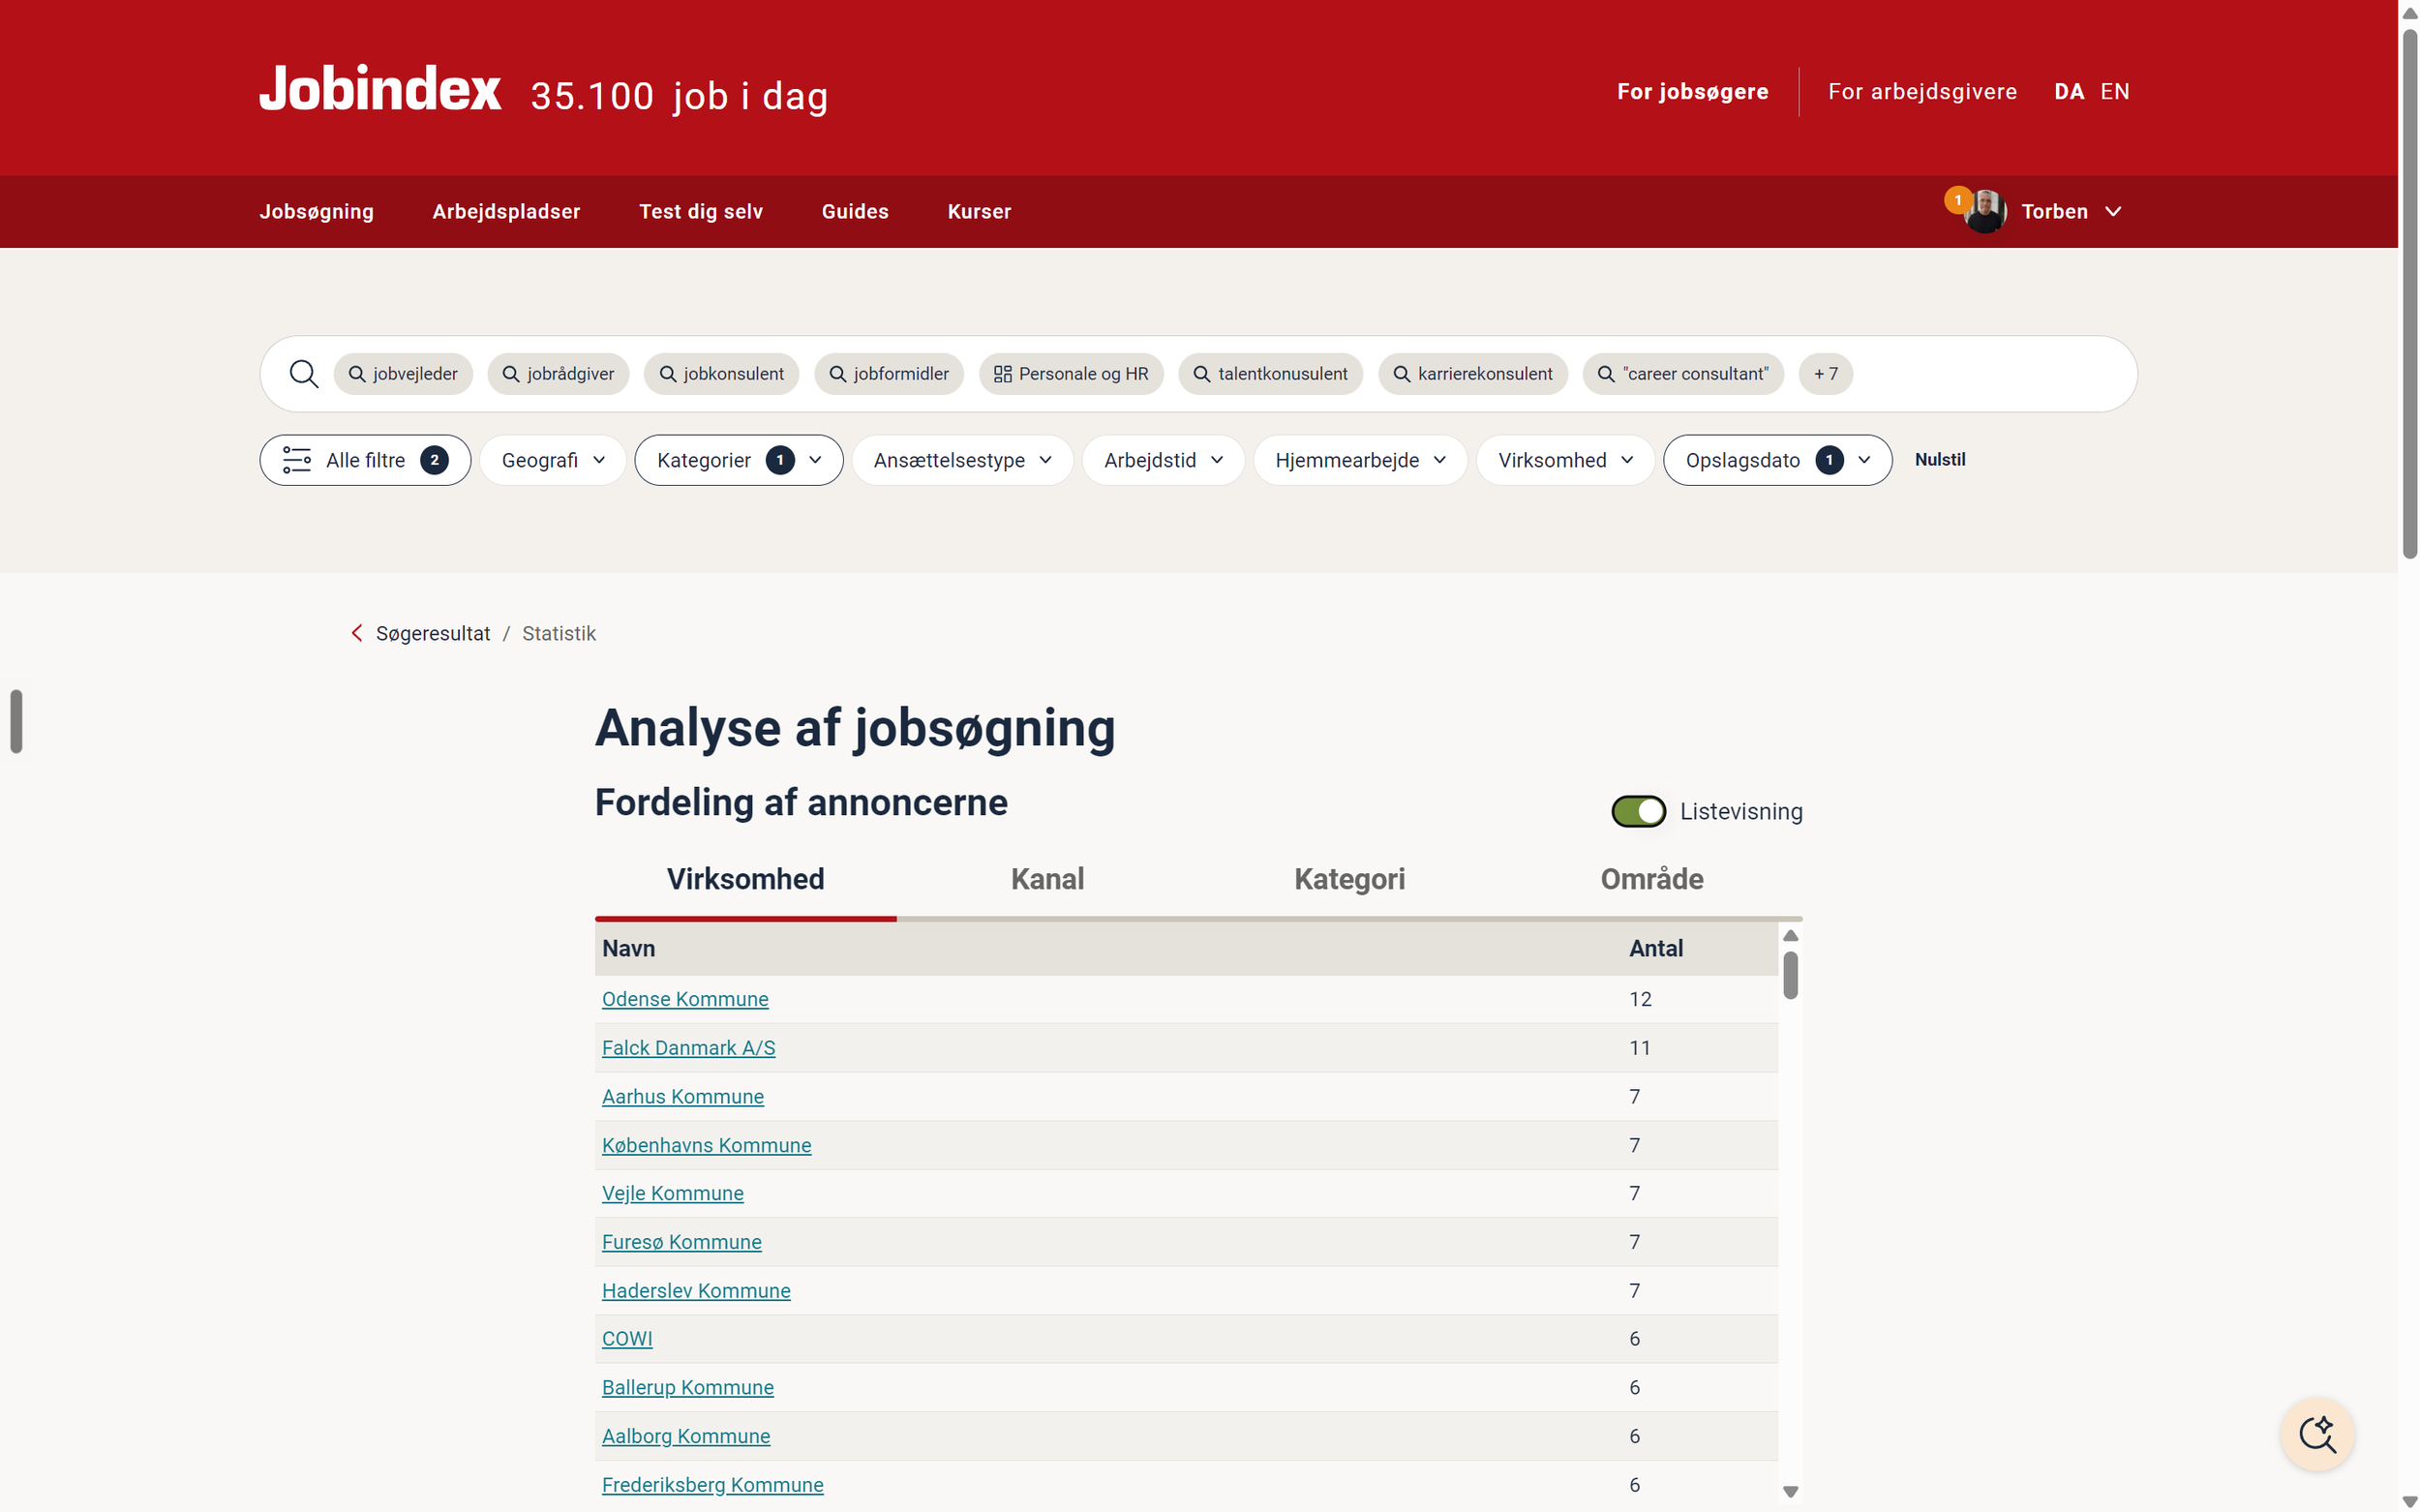Click Nulstil to reset filters
This screenshot has height=1512, width=2420.
click(1939, 460)
